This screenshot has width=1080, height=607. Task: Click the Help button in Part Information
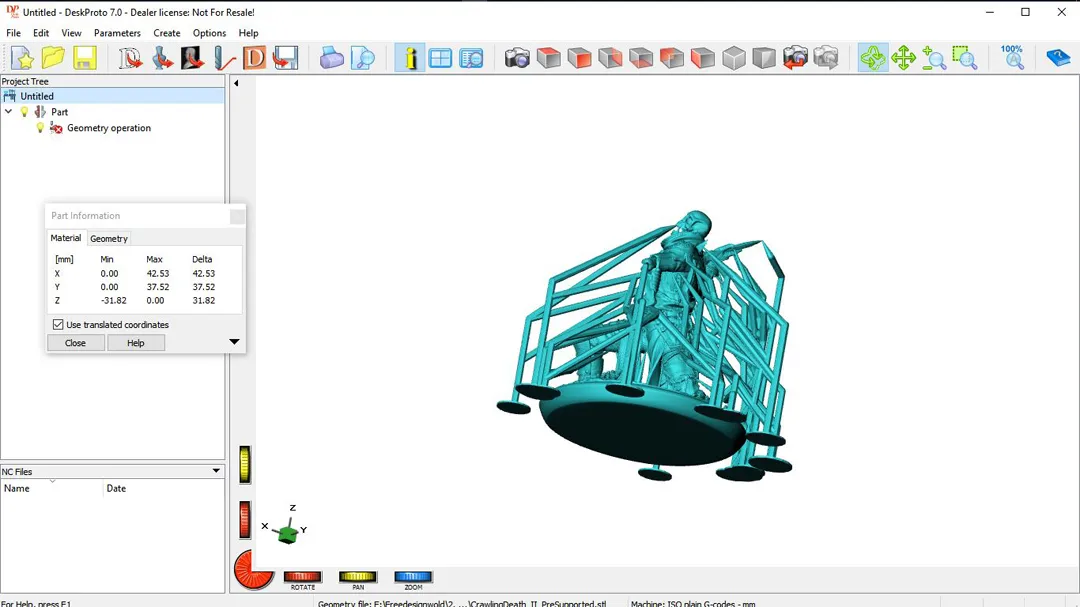pos(136,342)
